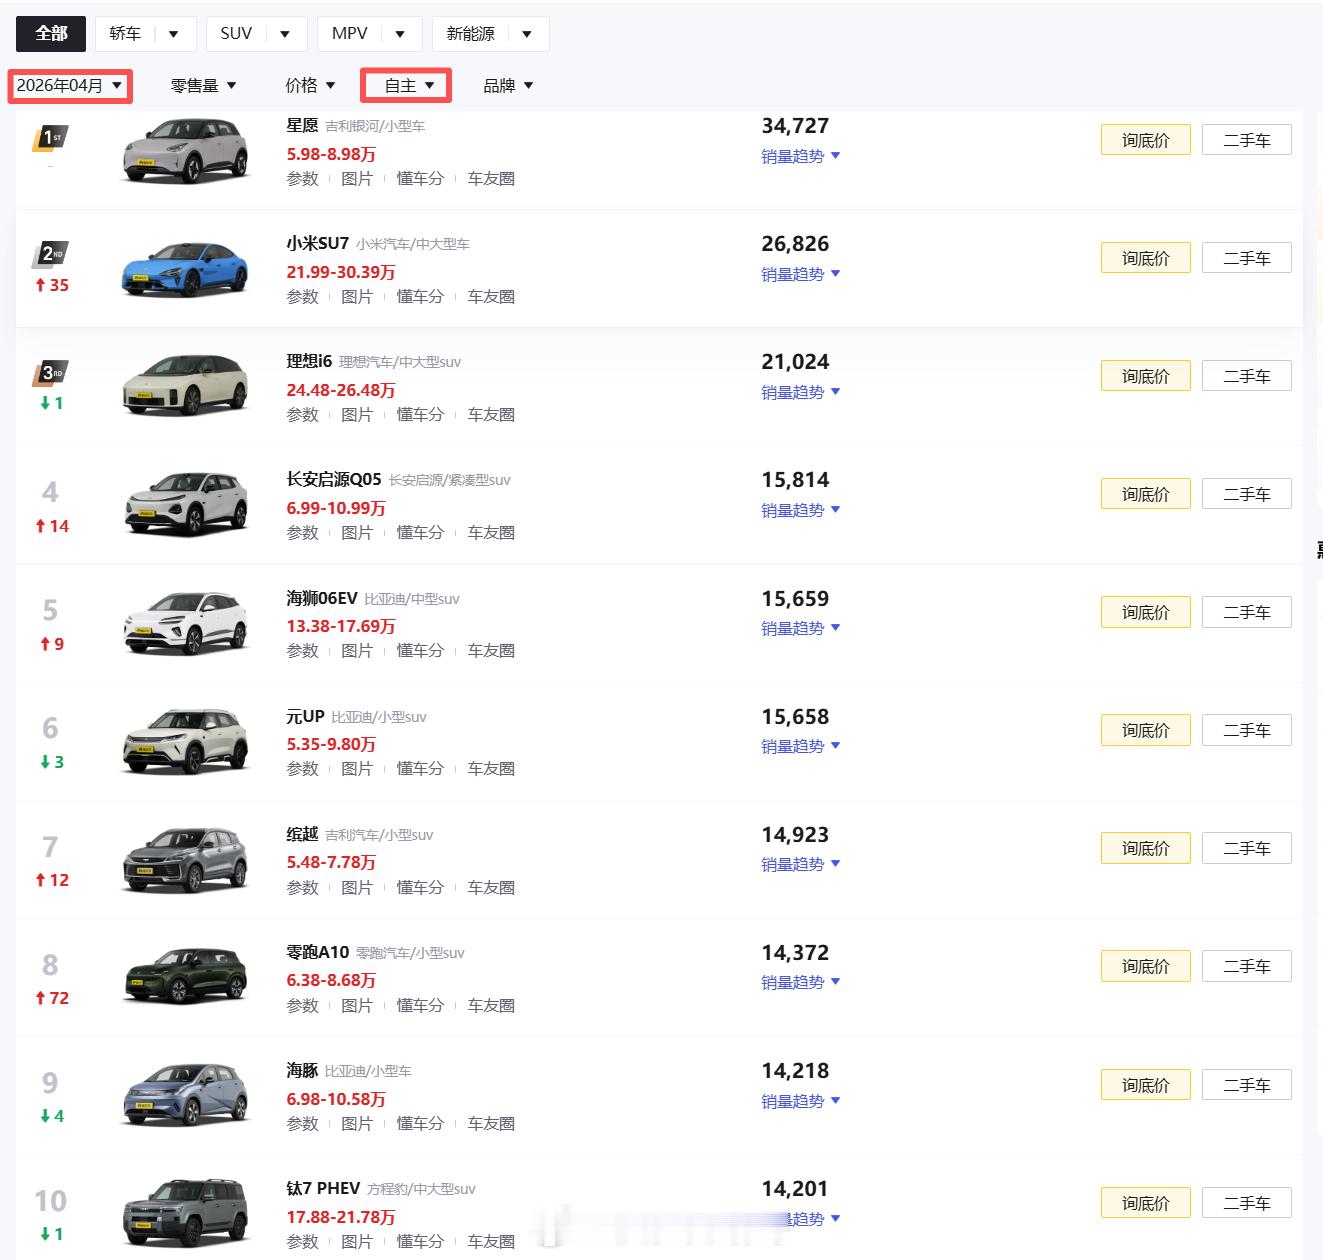Screen dimensions: 1323x1260
Task: Show sales trend for 元UP
Action: pos(801,746)
